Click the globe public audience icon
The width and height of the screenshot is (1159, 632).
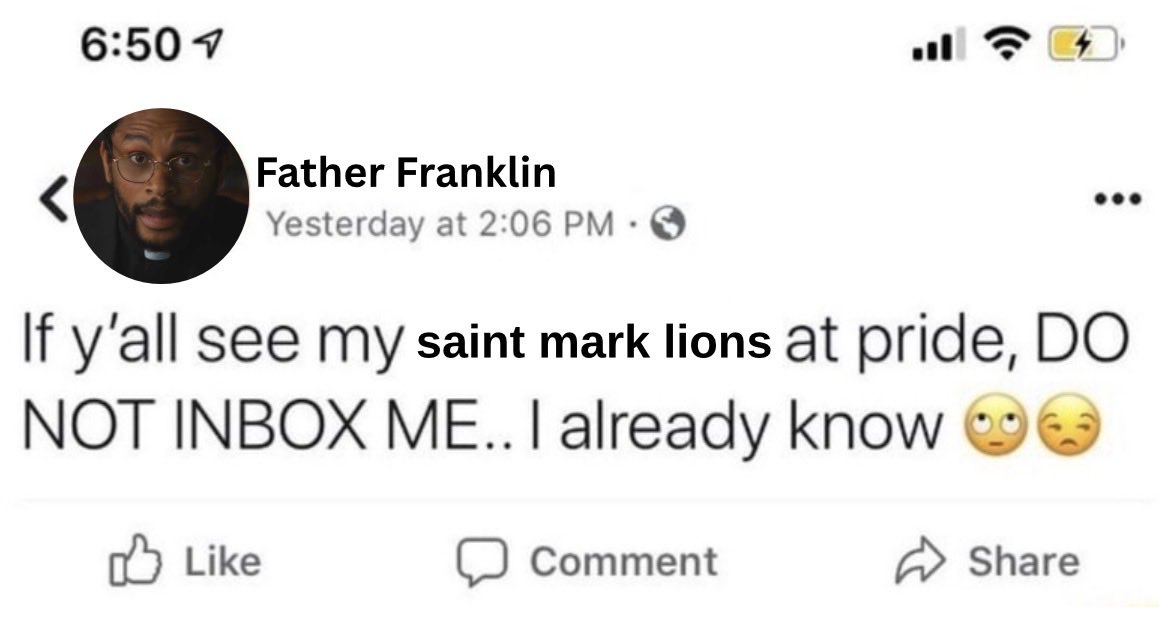[667, 223]
